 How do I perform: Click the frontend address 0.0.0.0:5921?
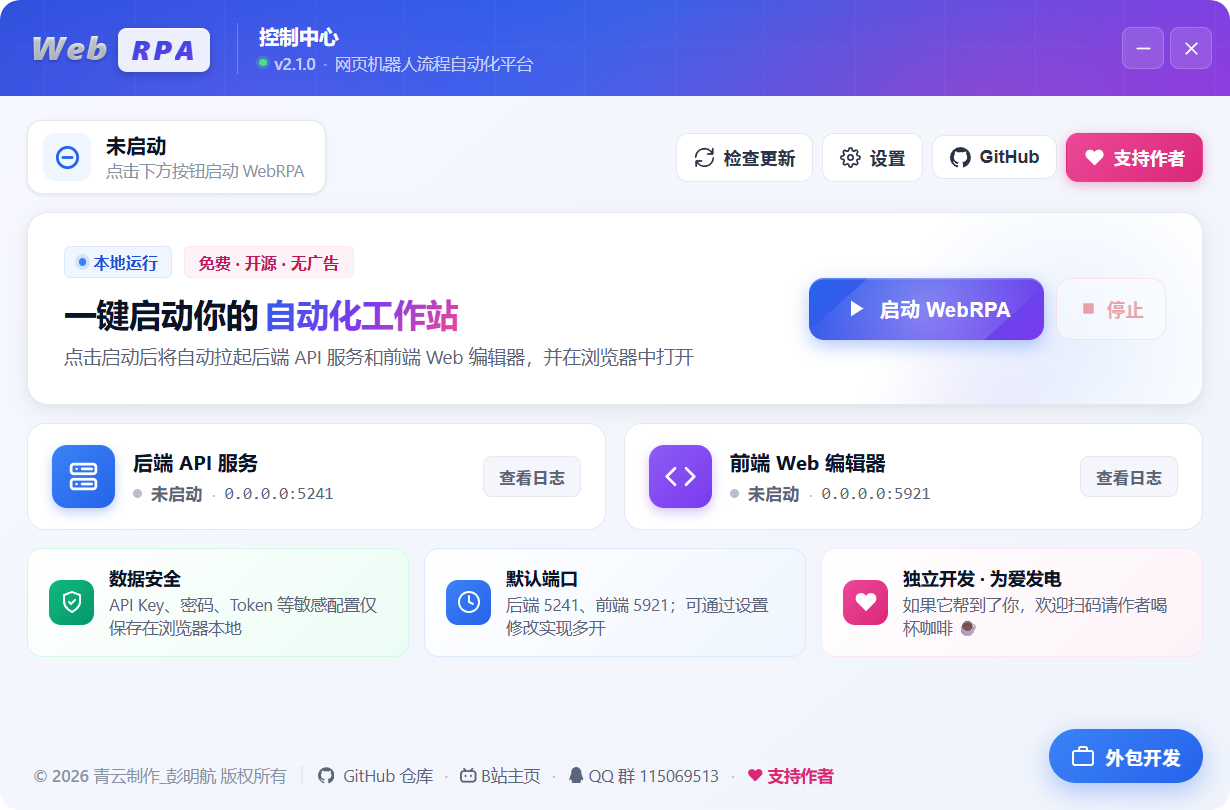[876, 494]
